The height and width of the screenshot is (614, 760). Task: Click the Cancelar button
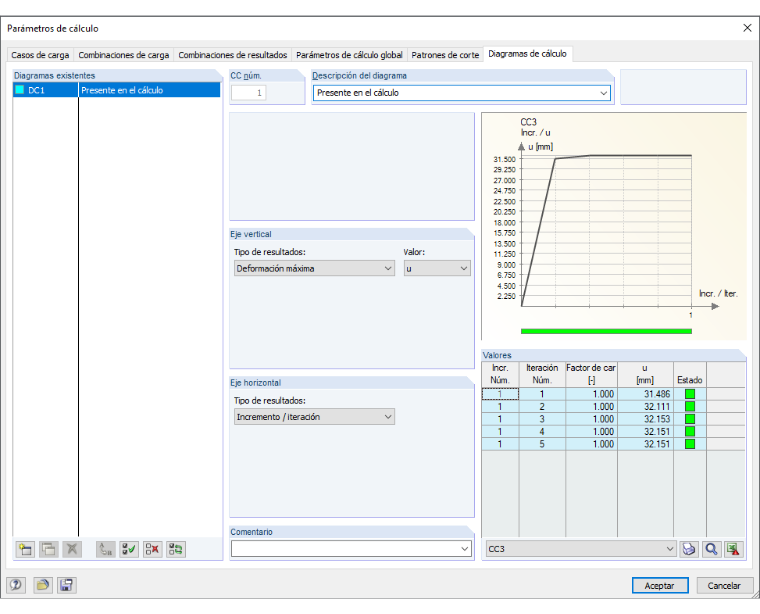point(724,585)
